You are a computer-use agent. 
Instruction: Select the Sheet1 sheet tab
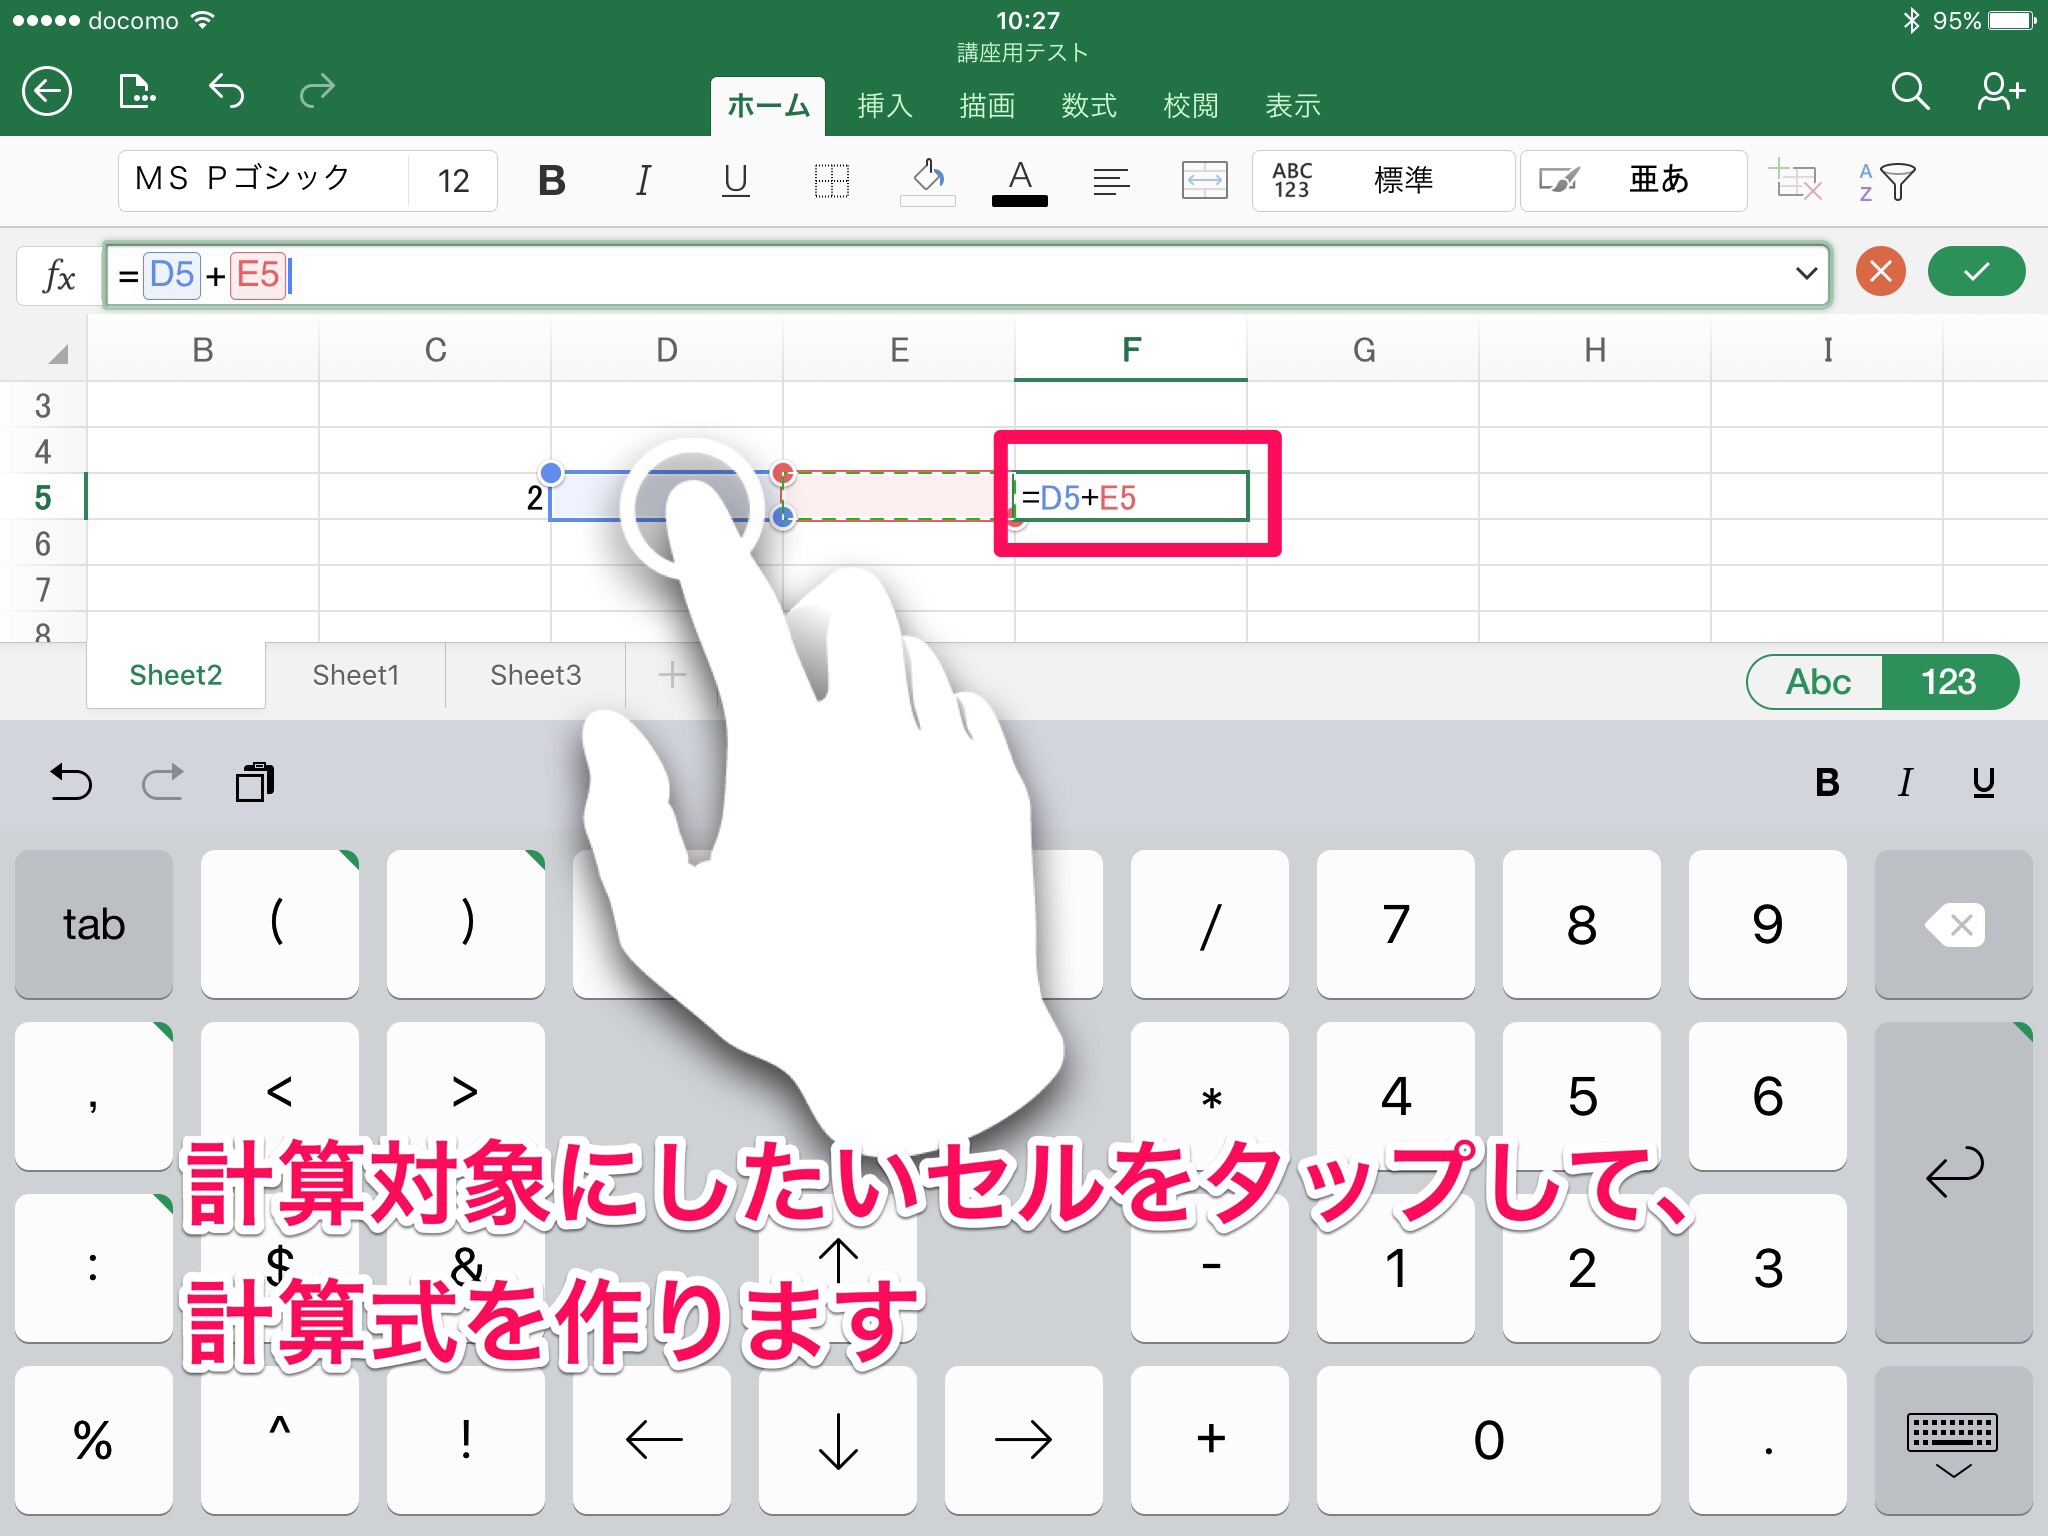click(x=355, y=675)
